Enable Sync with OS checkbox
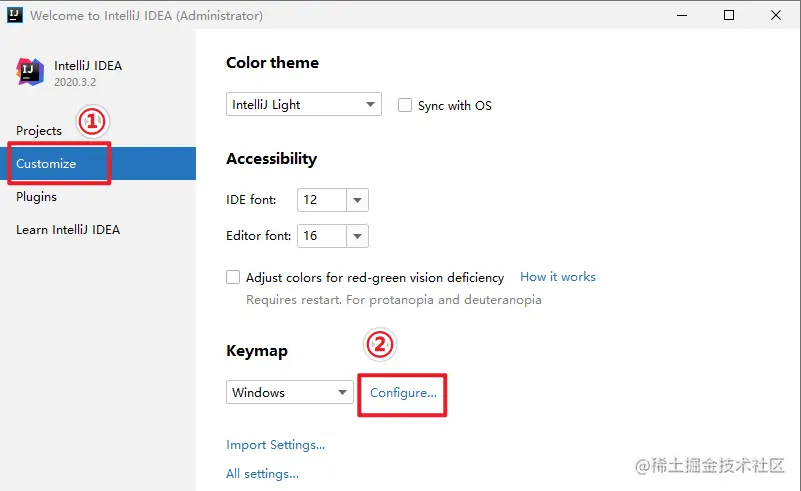Screen dimensions: 801x491 (405, 105)
